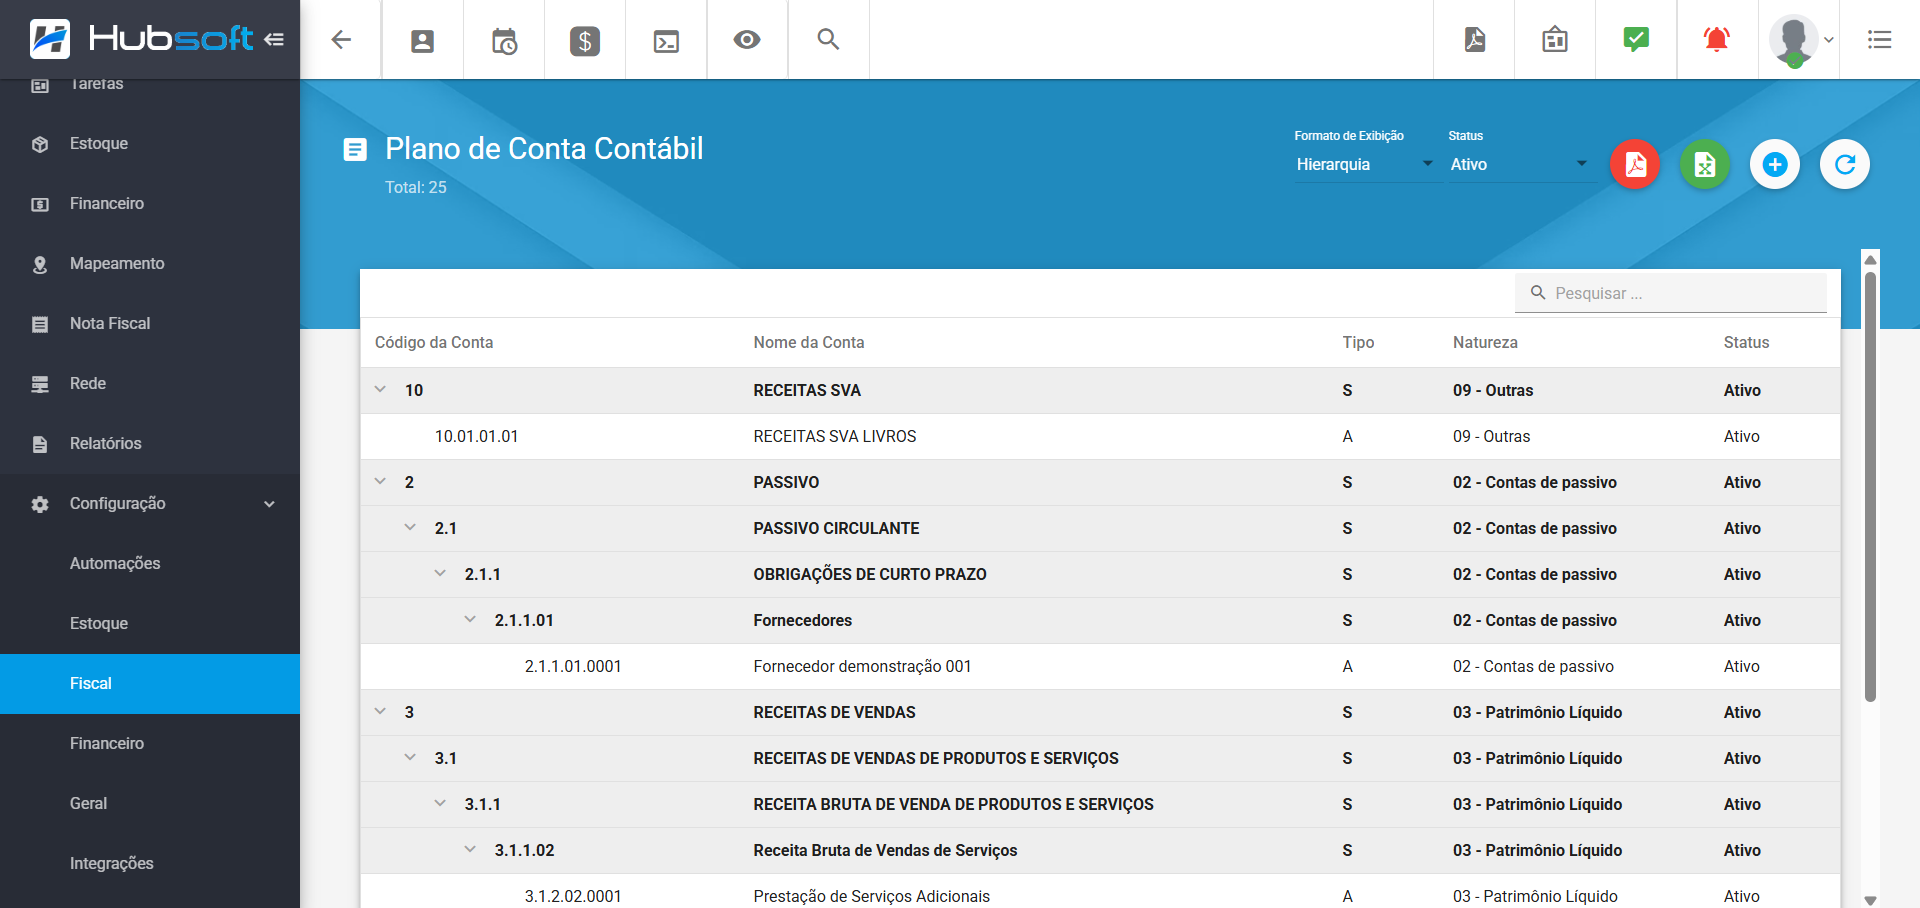1920x908 pixels.
Task: Select Financeiro under Configuração submenu
Action: tap(107, 744)
